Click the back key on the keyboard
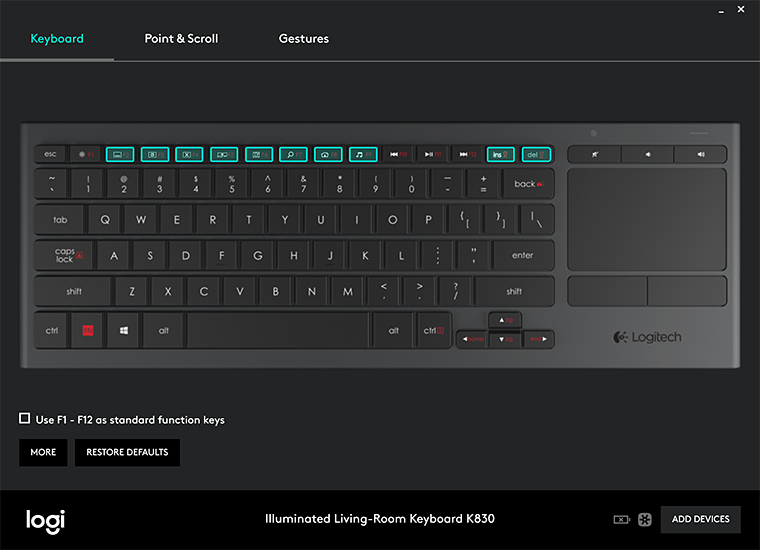This screenshot has width=760, height=550. 528,184
